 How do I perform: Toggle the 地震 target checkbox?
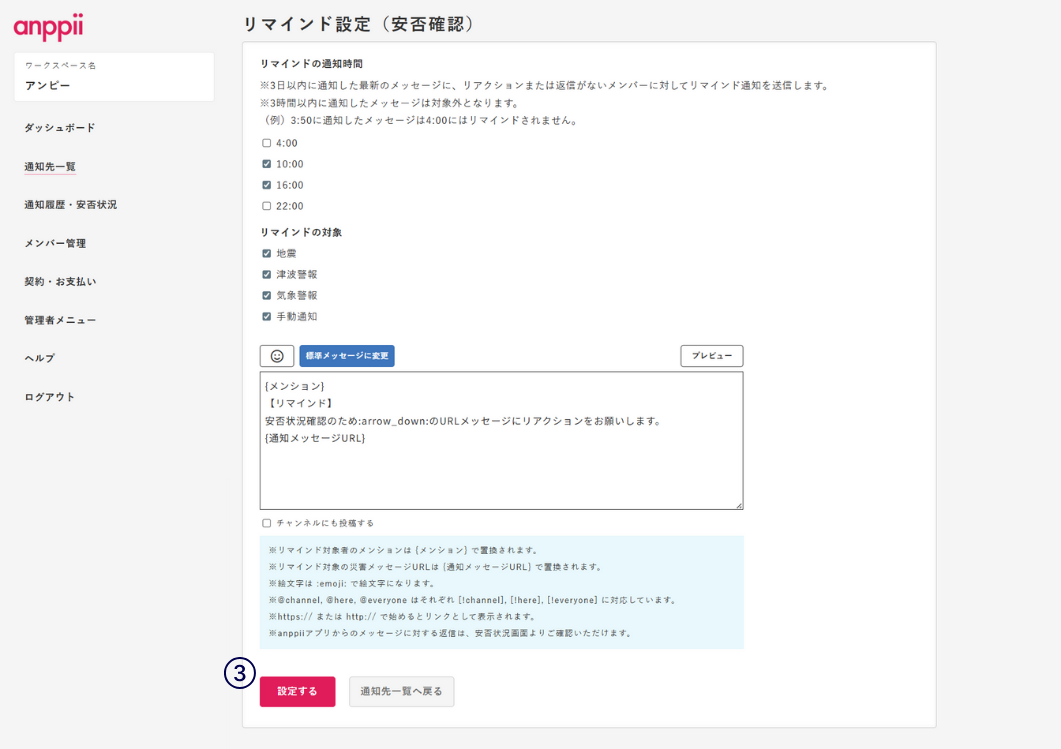point(267,253)
